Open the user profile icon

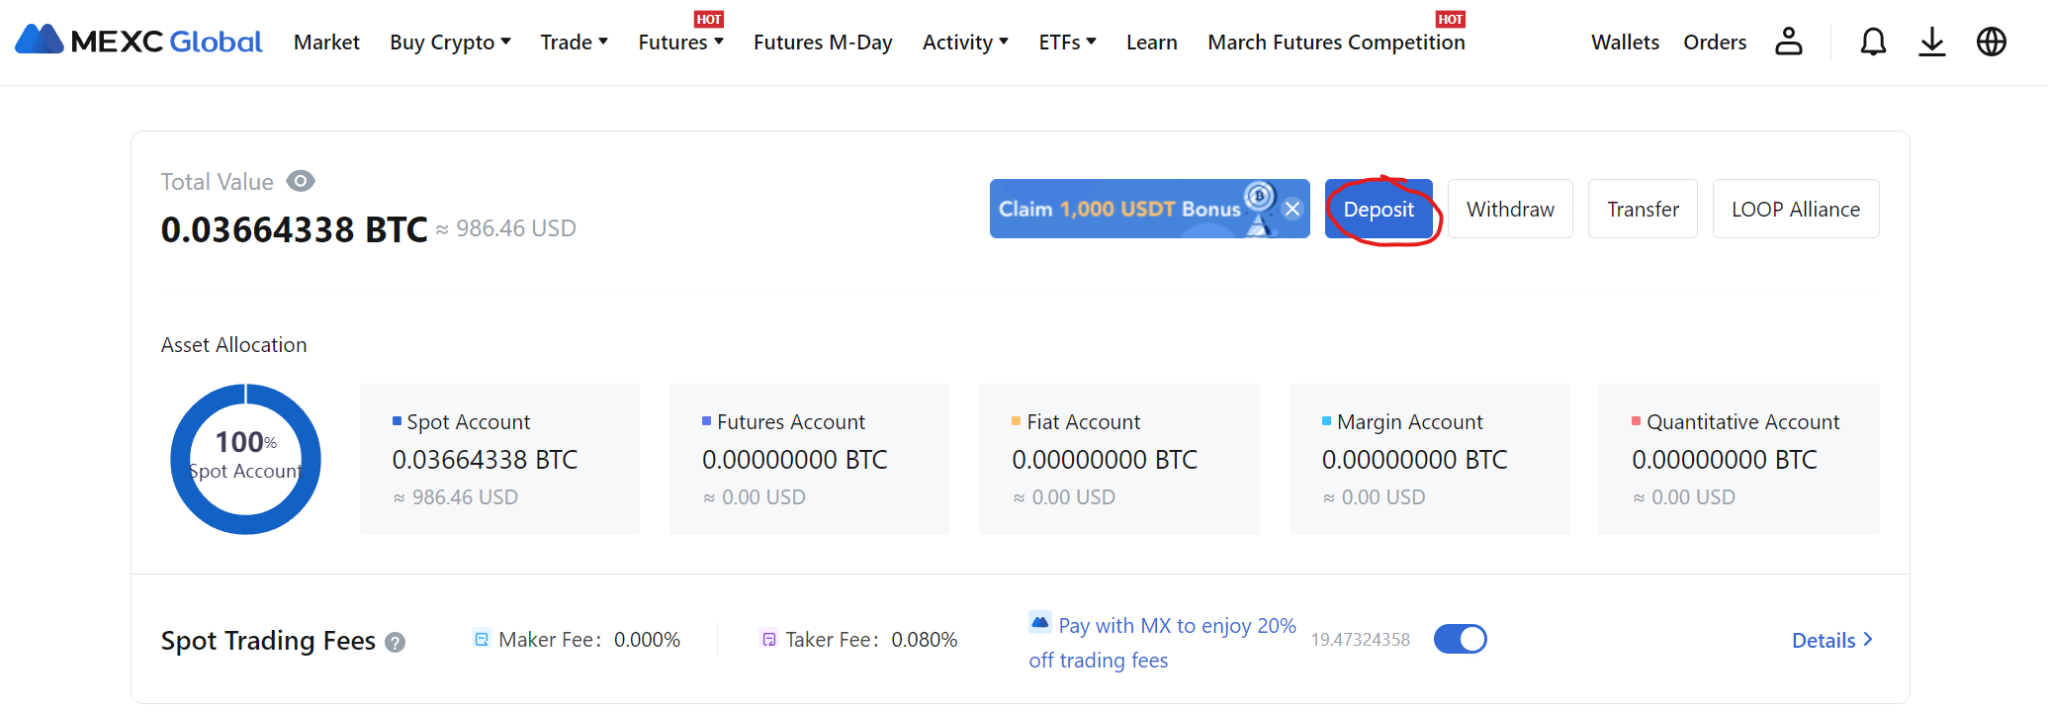[1788, 41]
